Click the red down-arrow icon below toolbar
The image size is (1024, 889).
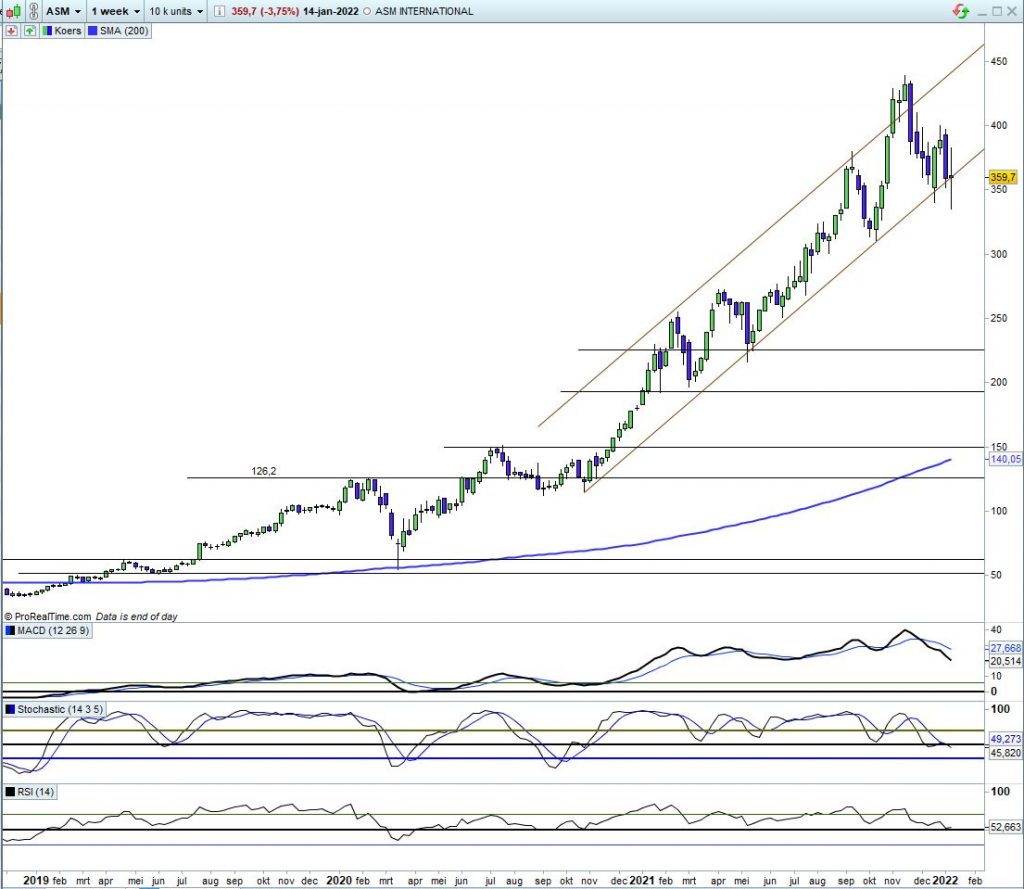point(12,31)
